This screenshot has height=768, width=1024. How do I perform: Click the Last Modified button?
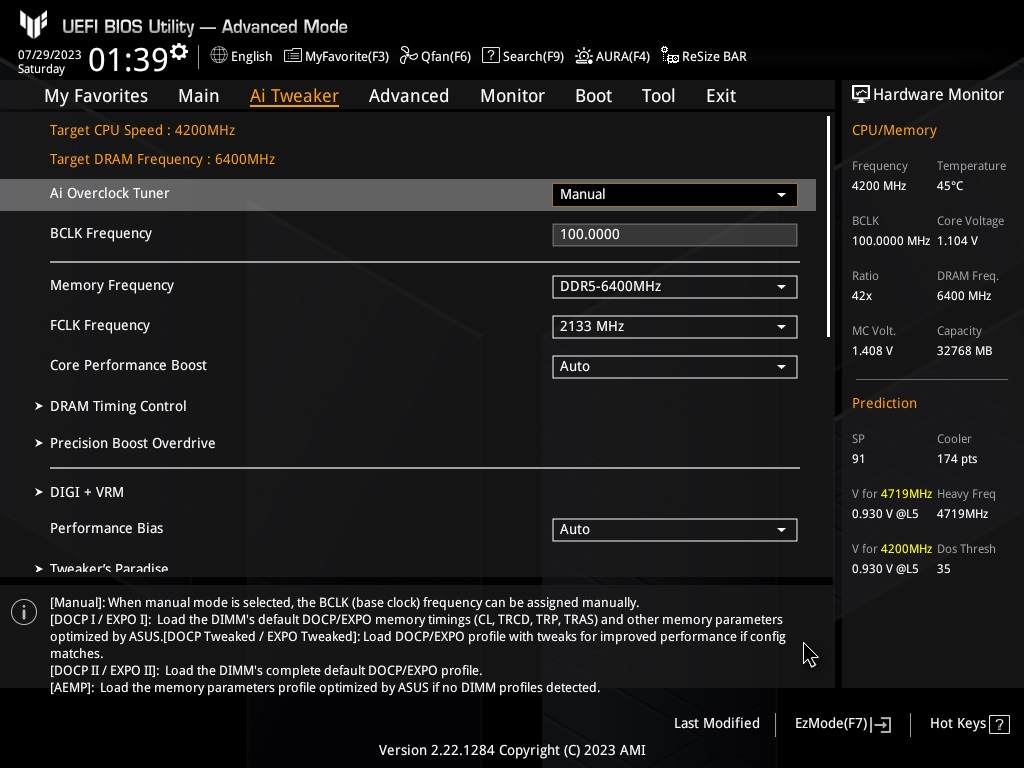click(716, 723)
